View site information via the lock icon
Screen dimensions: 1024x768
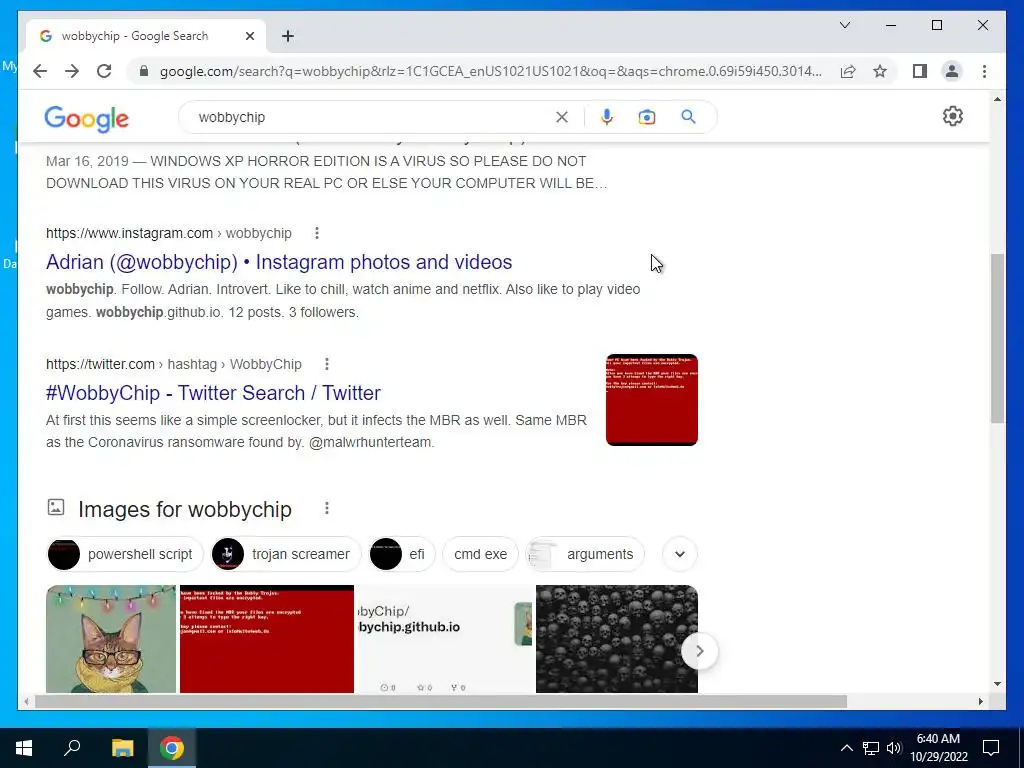click(144, 71)
